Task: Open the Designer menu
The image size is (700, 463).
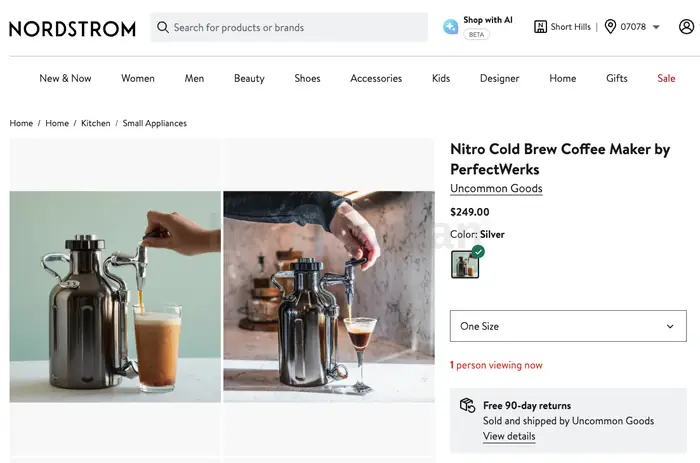Action: point(500,78)
